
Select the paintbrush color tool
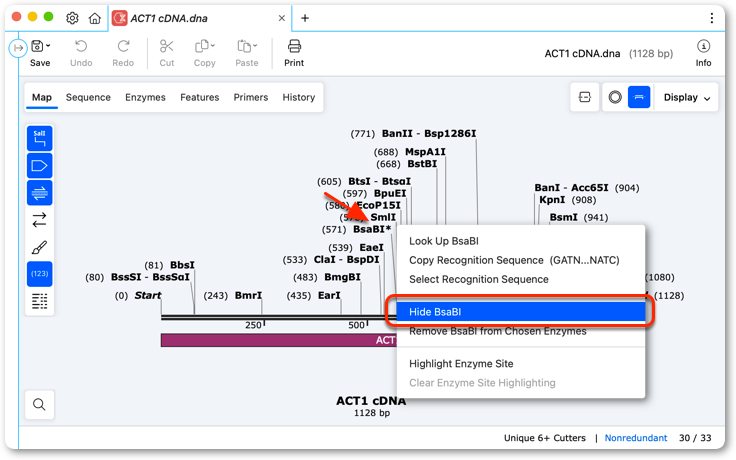tap(39, 247)
